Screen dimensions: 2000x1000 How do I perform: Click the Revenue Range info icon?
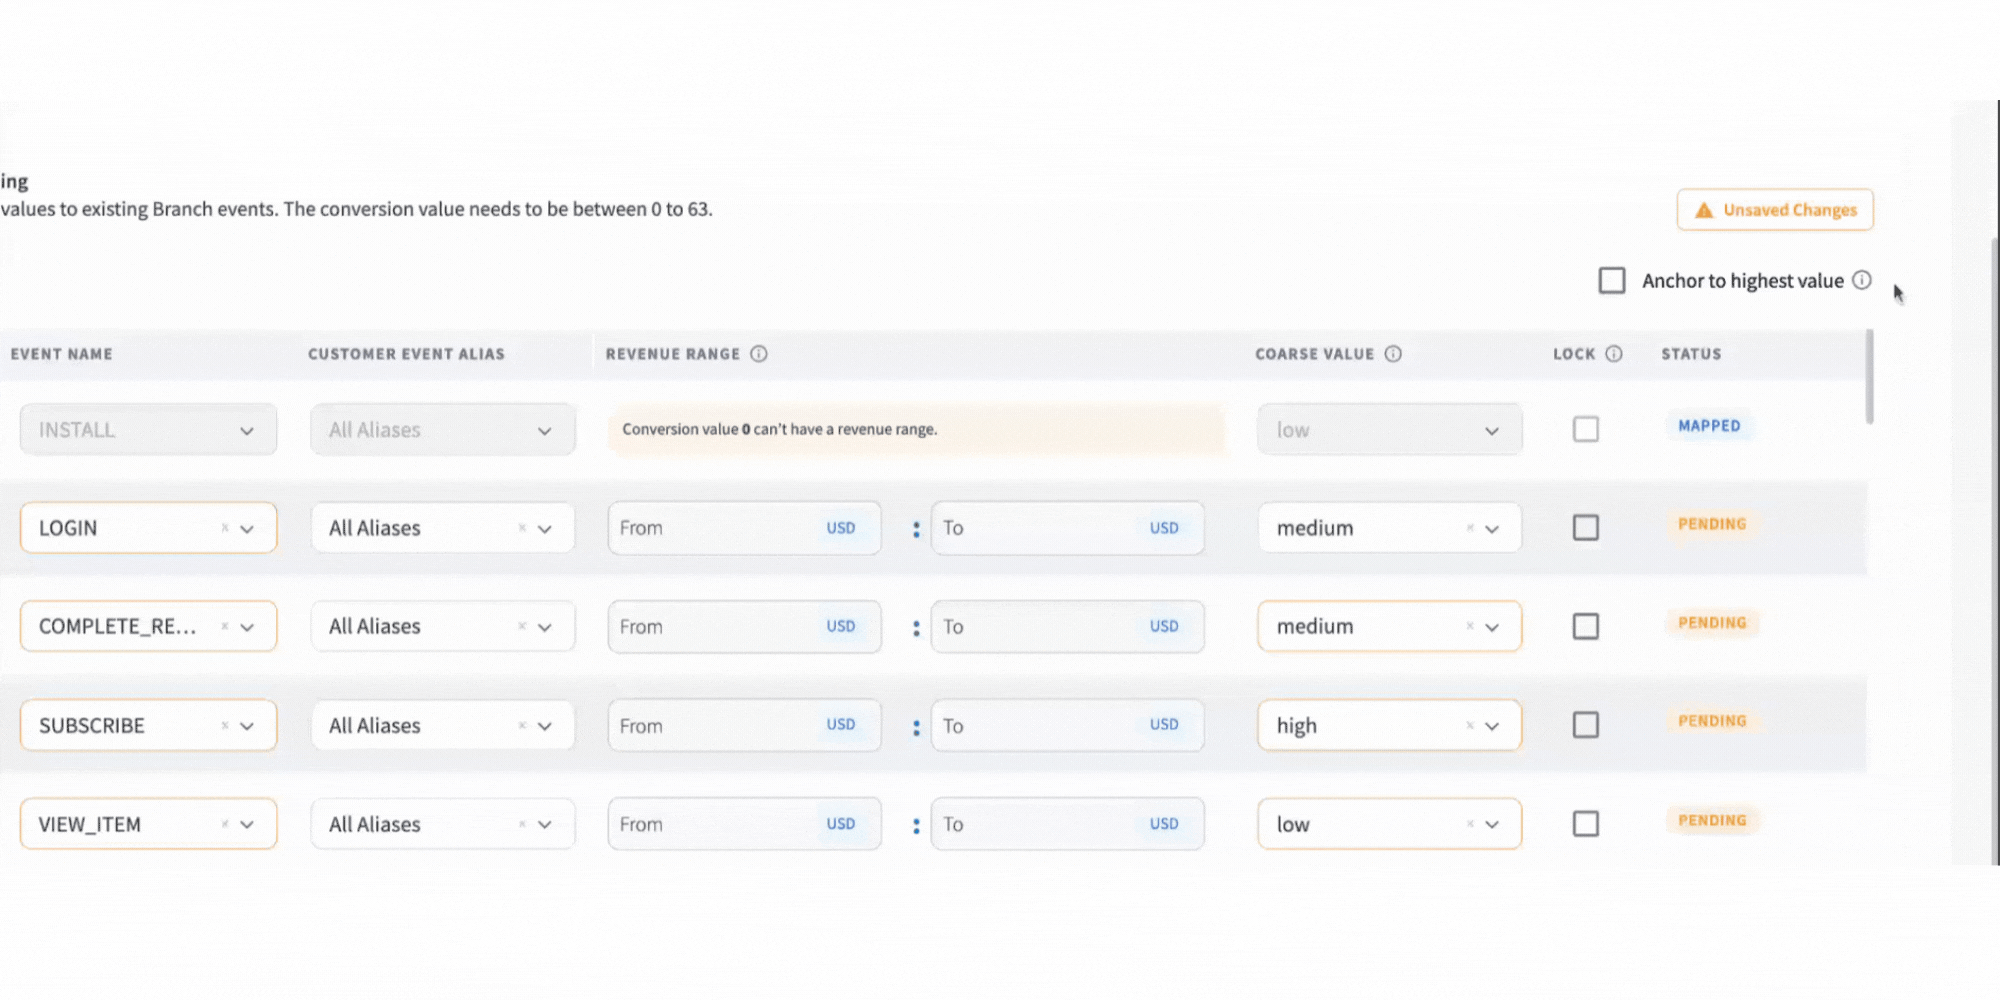(x=759, y=354)
